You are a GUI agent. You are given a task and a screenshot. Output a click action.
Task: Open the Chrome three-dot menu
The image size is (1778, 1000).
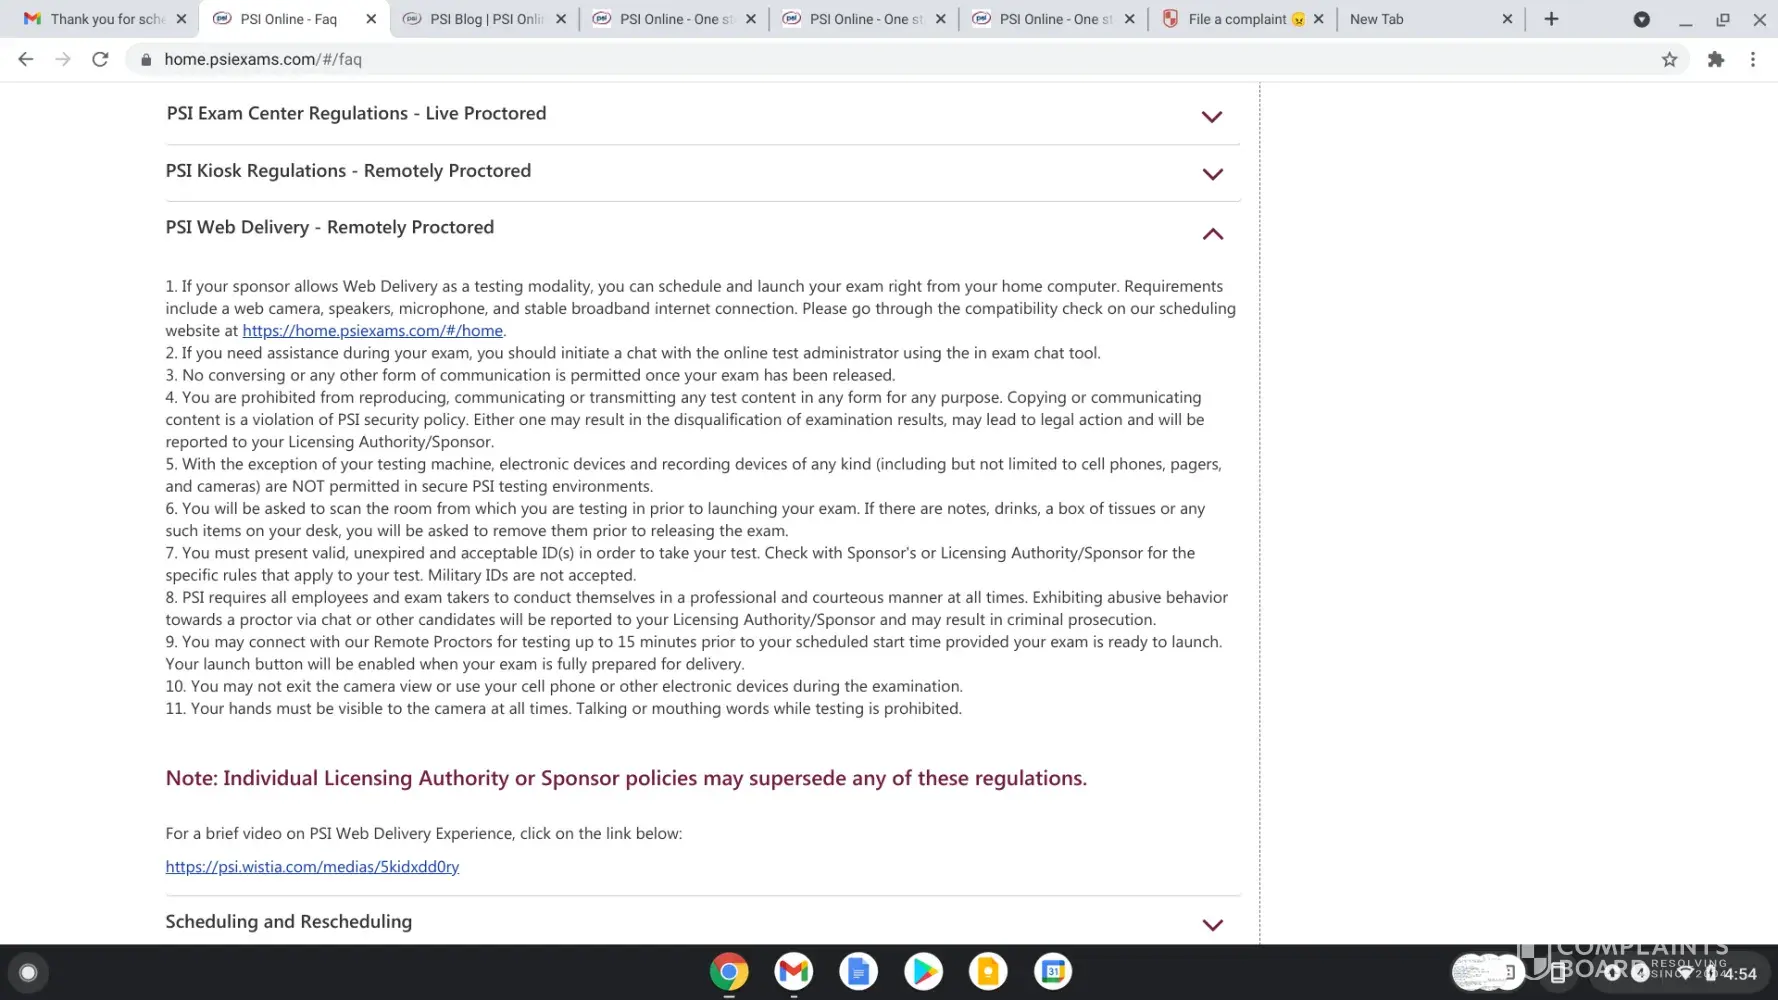coord(1753,59)
